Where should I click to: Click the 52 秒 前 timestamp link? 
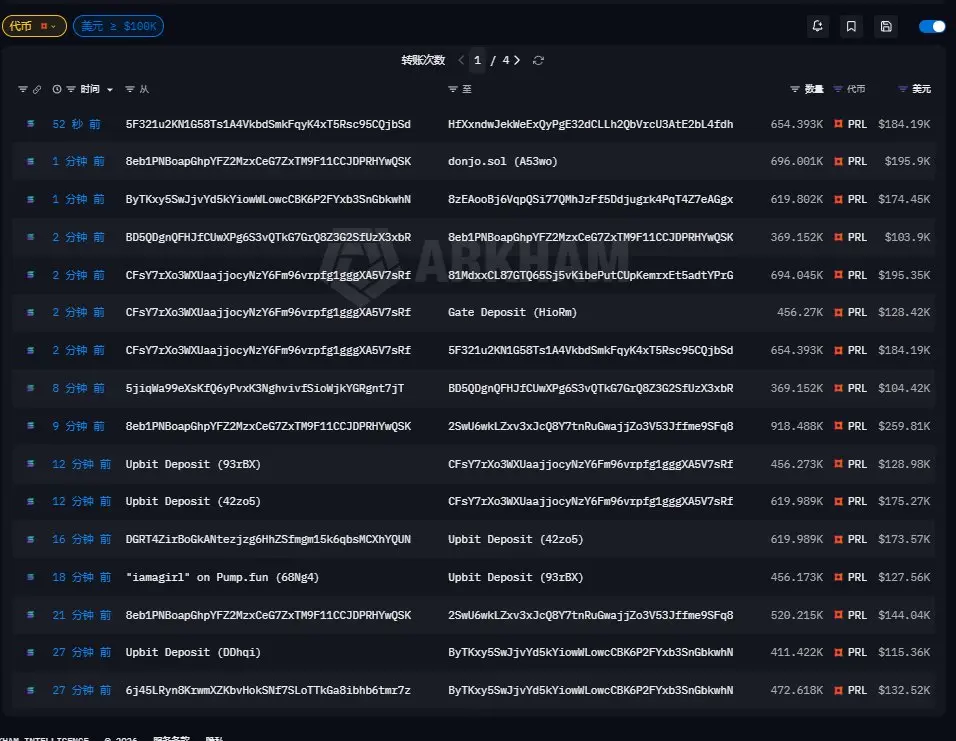76,124
